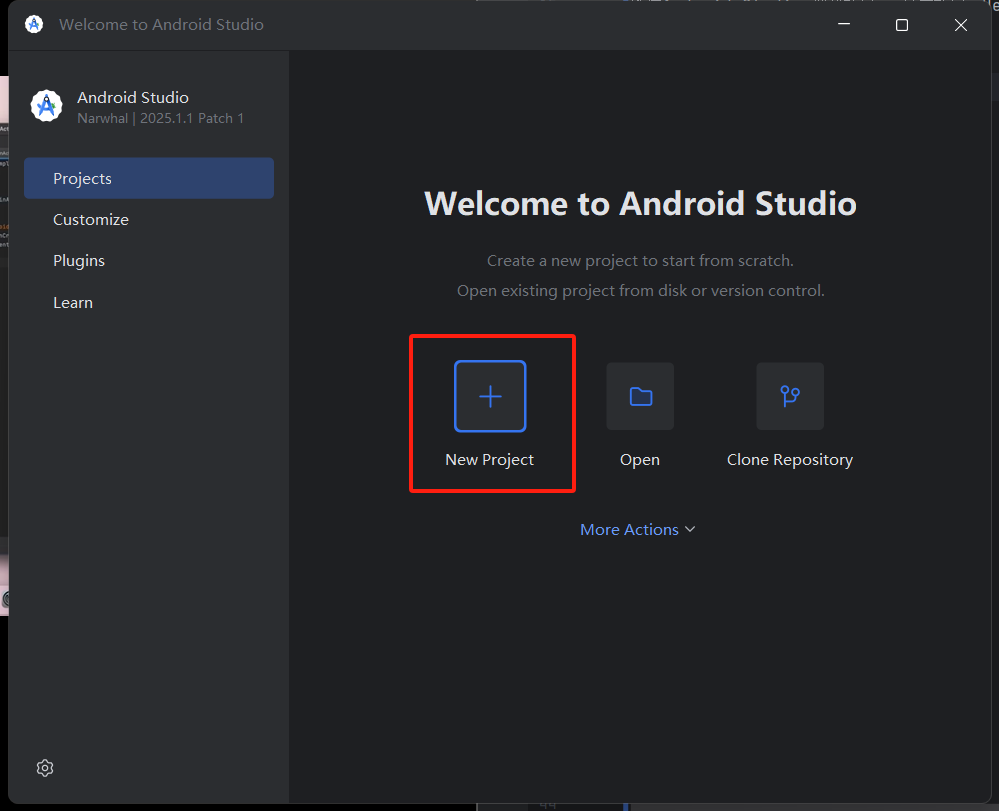
Task: Click the Clone Repository text label
Action: pos(790,460)
